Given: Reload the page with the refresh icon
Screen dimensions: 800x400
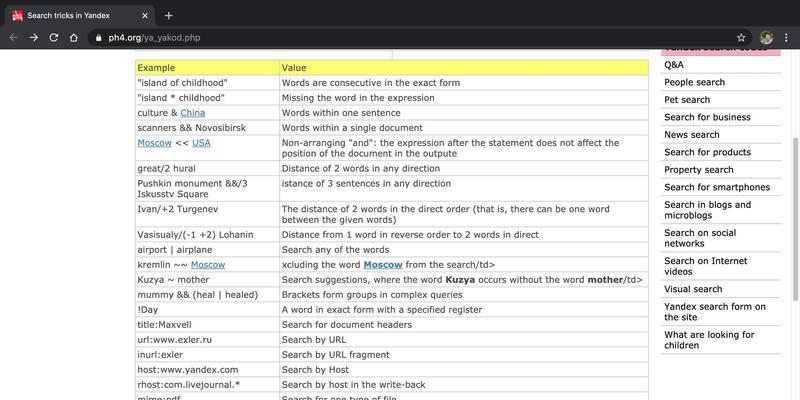Looking at the screenshot, I should point(54,38).
